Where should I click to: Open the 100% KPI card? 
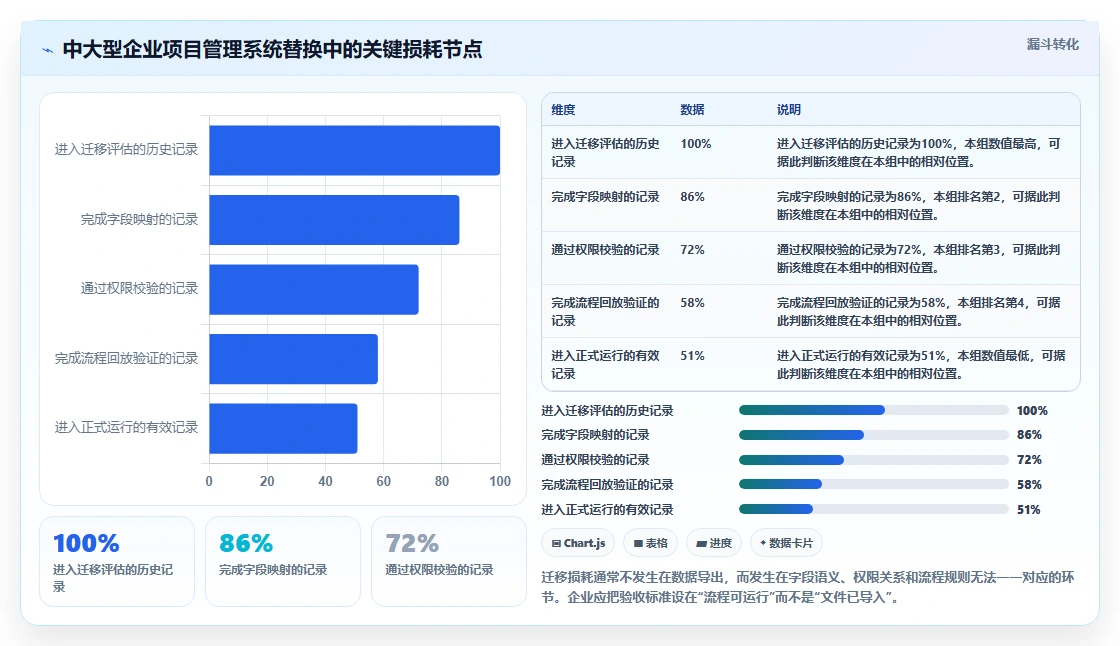(x=116, y=562)
